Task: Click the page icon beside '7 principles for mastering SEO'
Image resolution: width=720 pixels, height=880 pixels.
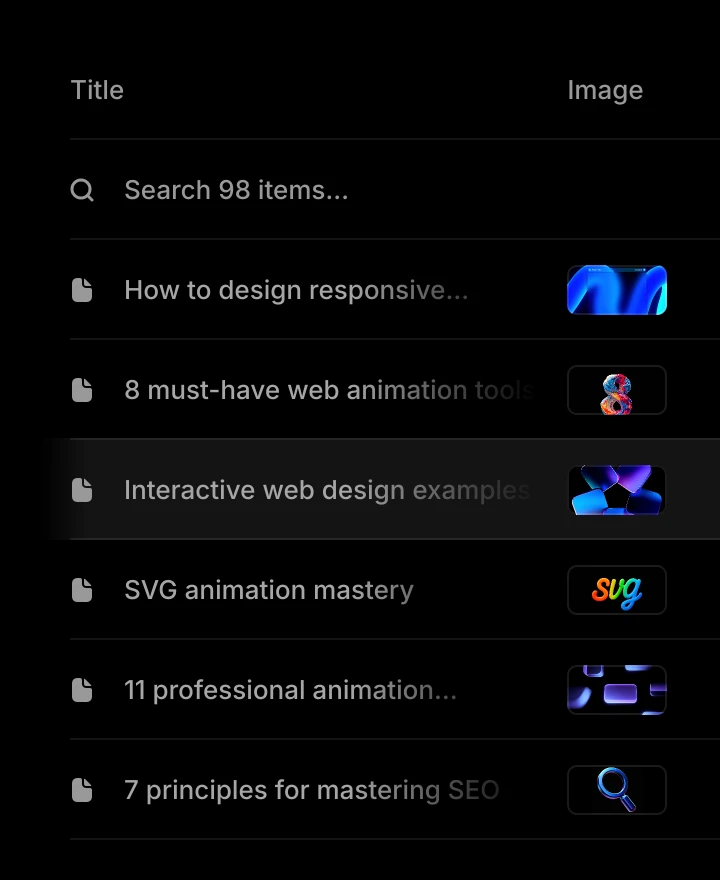Action: (82, 790)
